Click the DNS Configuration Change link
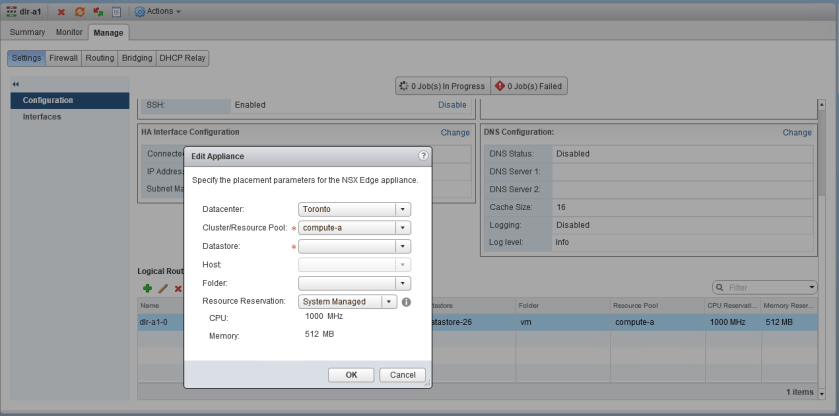The height and width of the screenshot is (416, 839). [796, 132]
